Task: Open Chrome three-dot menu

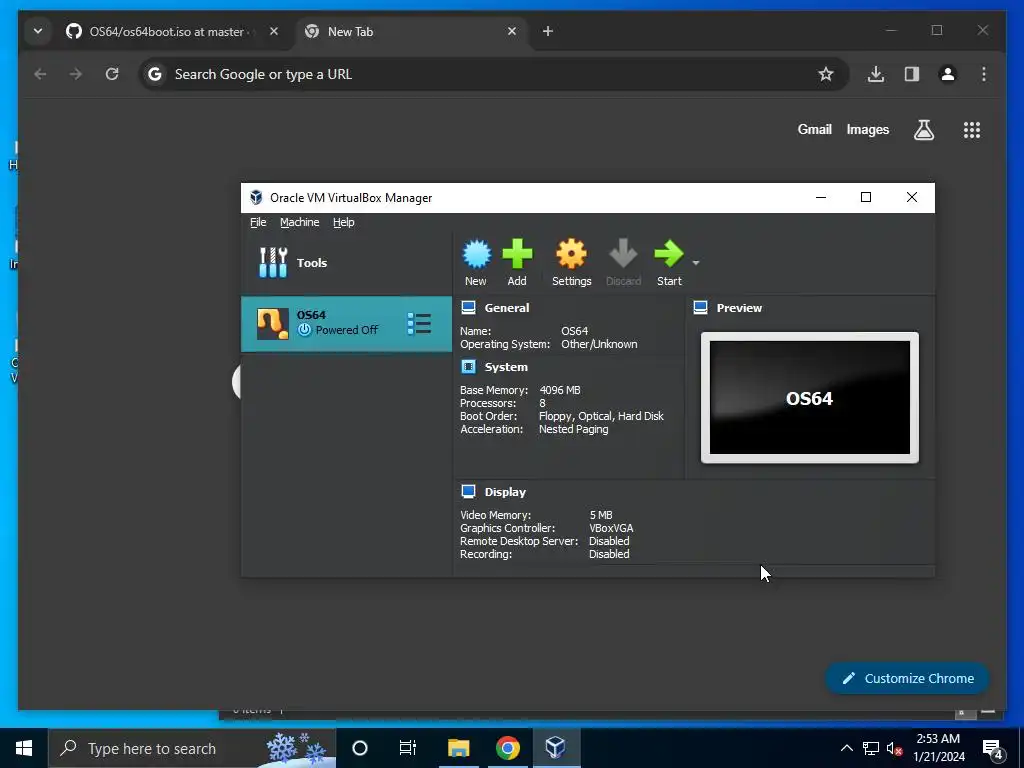Action: click(984, 74)
